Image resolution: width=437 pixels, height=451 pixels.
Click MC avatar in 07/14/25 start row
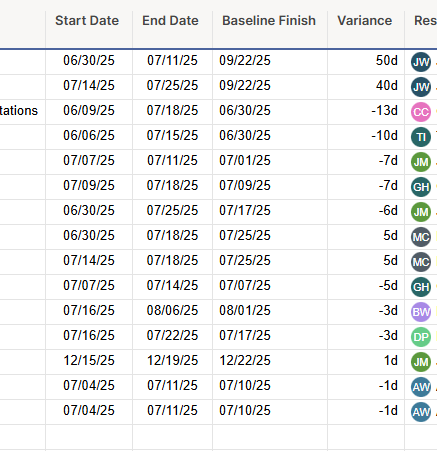tap(421, 262)
